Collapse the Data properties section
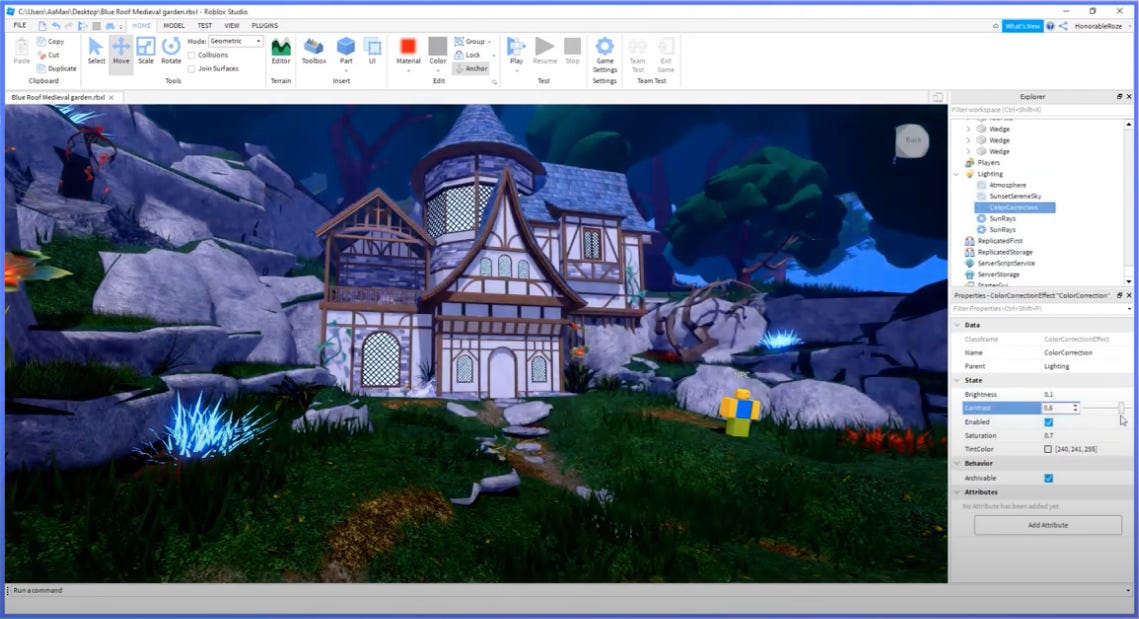The image size is (1139, 619). pyautogui.click(x=957, y=325)
